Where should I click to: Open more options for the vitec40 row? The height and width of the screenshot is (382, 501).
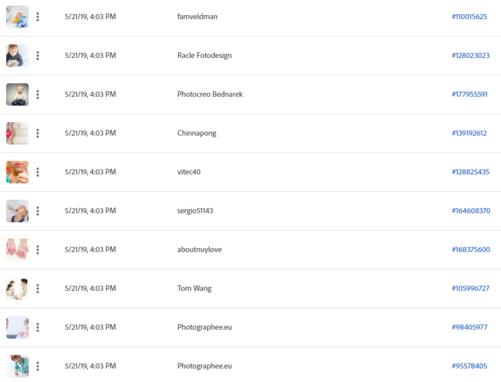38,172
